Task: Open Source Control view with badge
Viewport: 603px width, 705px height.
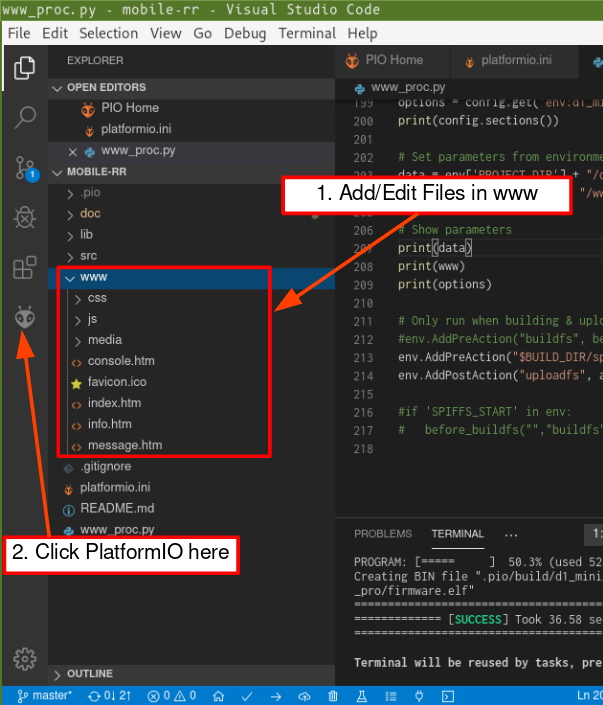Action: point(26,168)
